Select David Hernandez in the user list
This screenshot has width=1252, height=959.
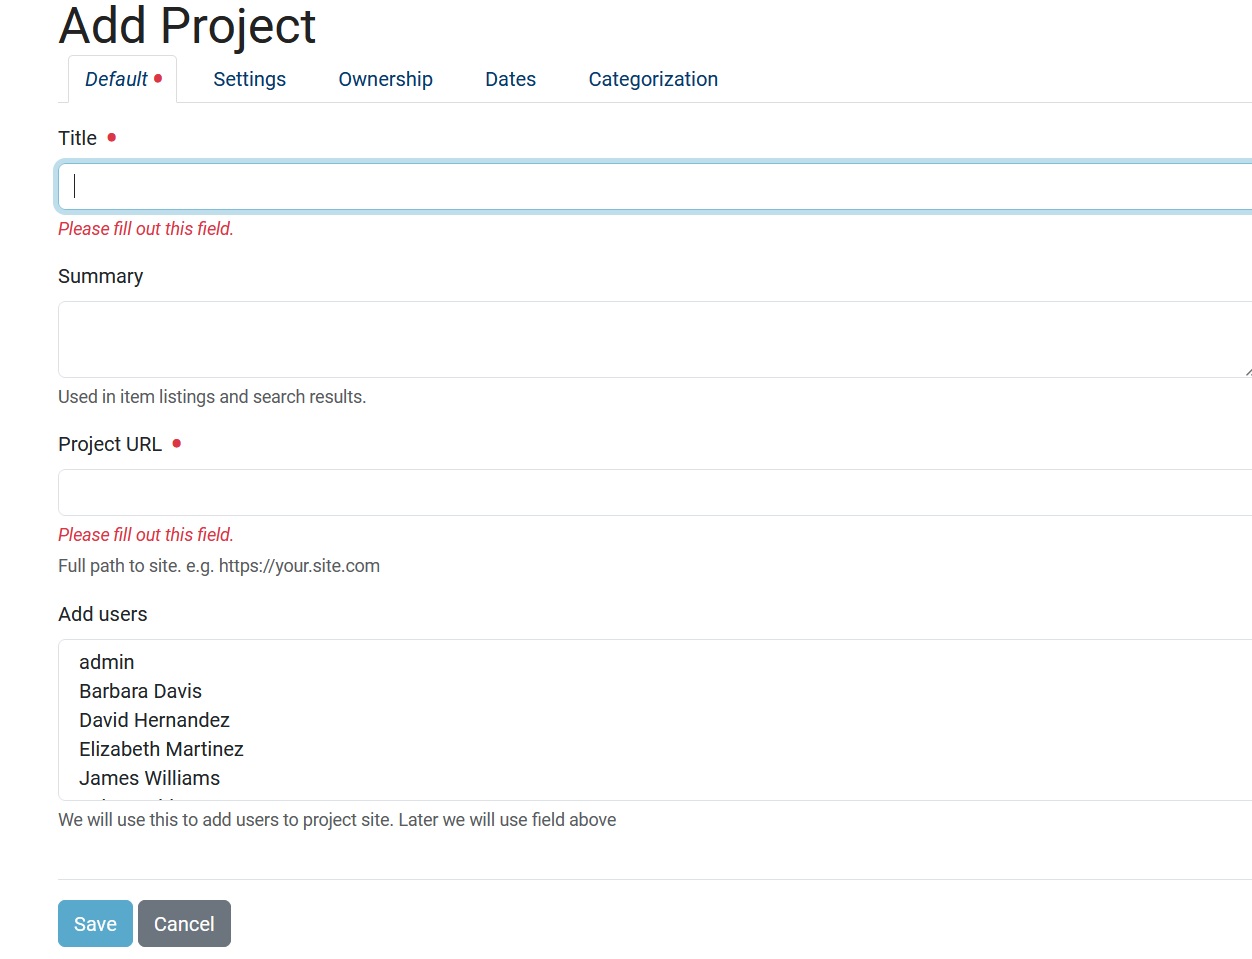(x=154, y=720)
